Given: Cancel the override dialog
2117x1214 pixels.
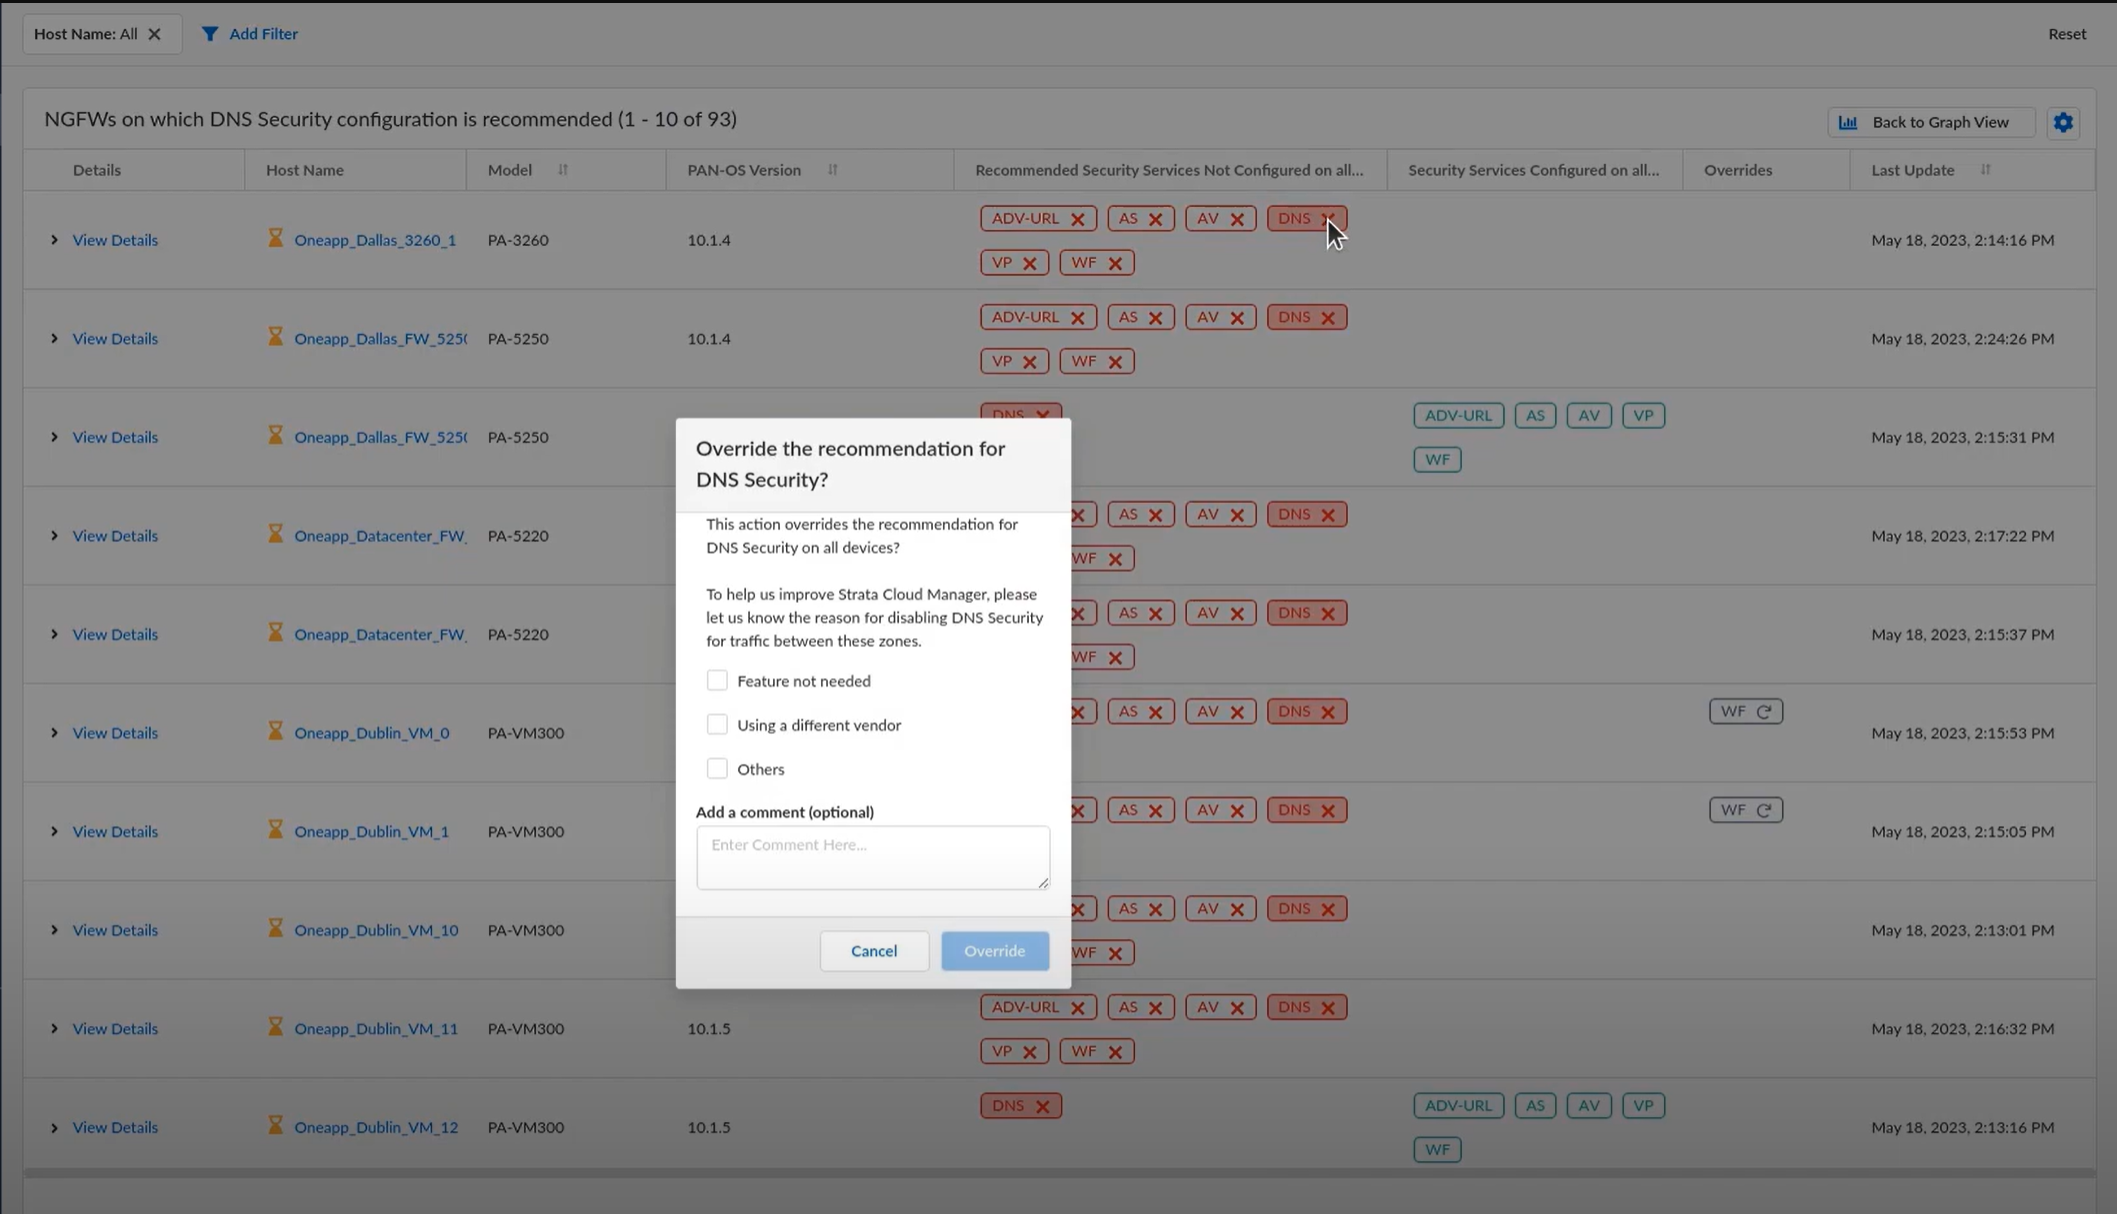Looking at the screenshot, I should (873, 951).
